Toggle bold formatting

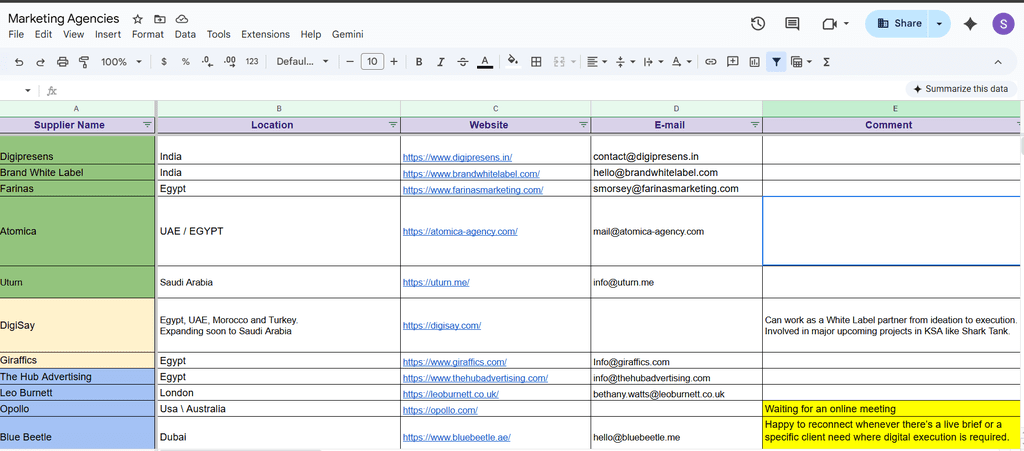419,62
